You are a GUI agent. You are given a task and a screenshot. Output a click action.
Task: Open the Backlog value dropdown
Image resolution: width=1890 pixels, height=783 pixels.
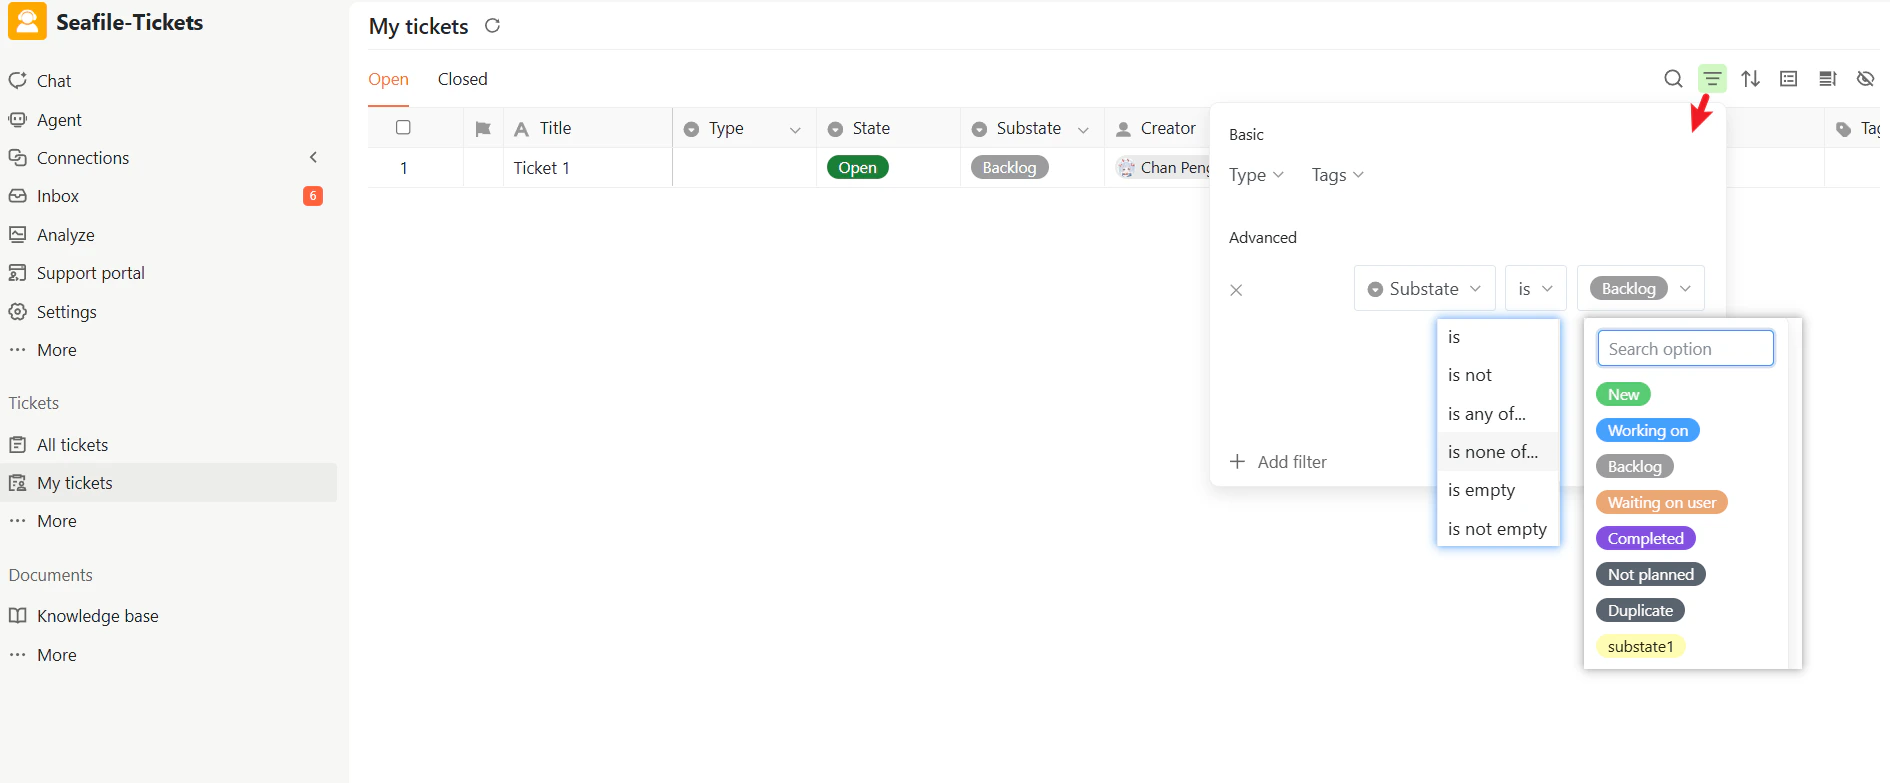(x=1640, y=289)
